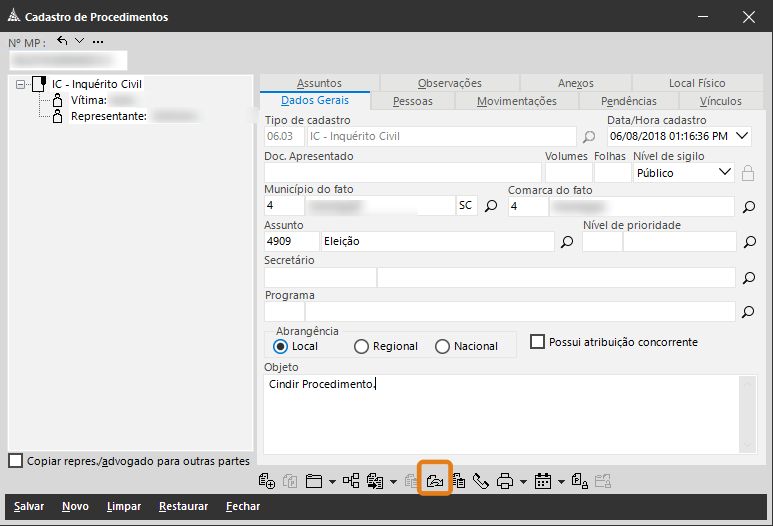
Task: Click the Doc. Apresentado input field
Action: pos(403,173)
